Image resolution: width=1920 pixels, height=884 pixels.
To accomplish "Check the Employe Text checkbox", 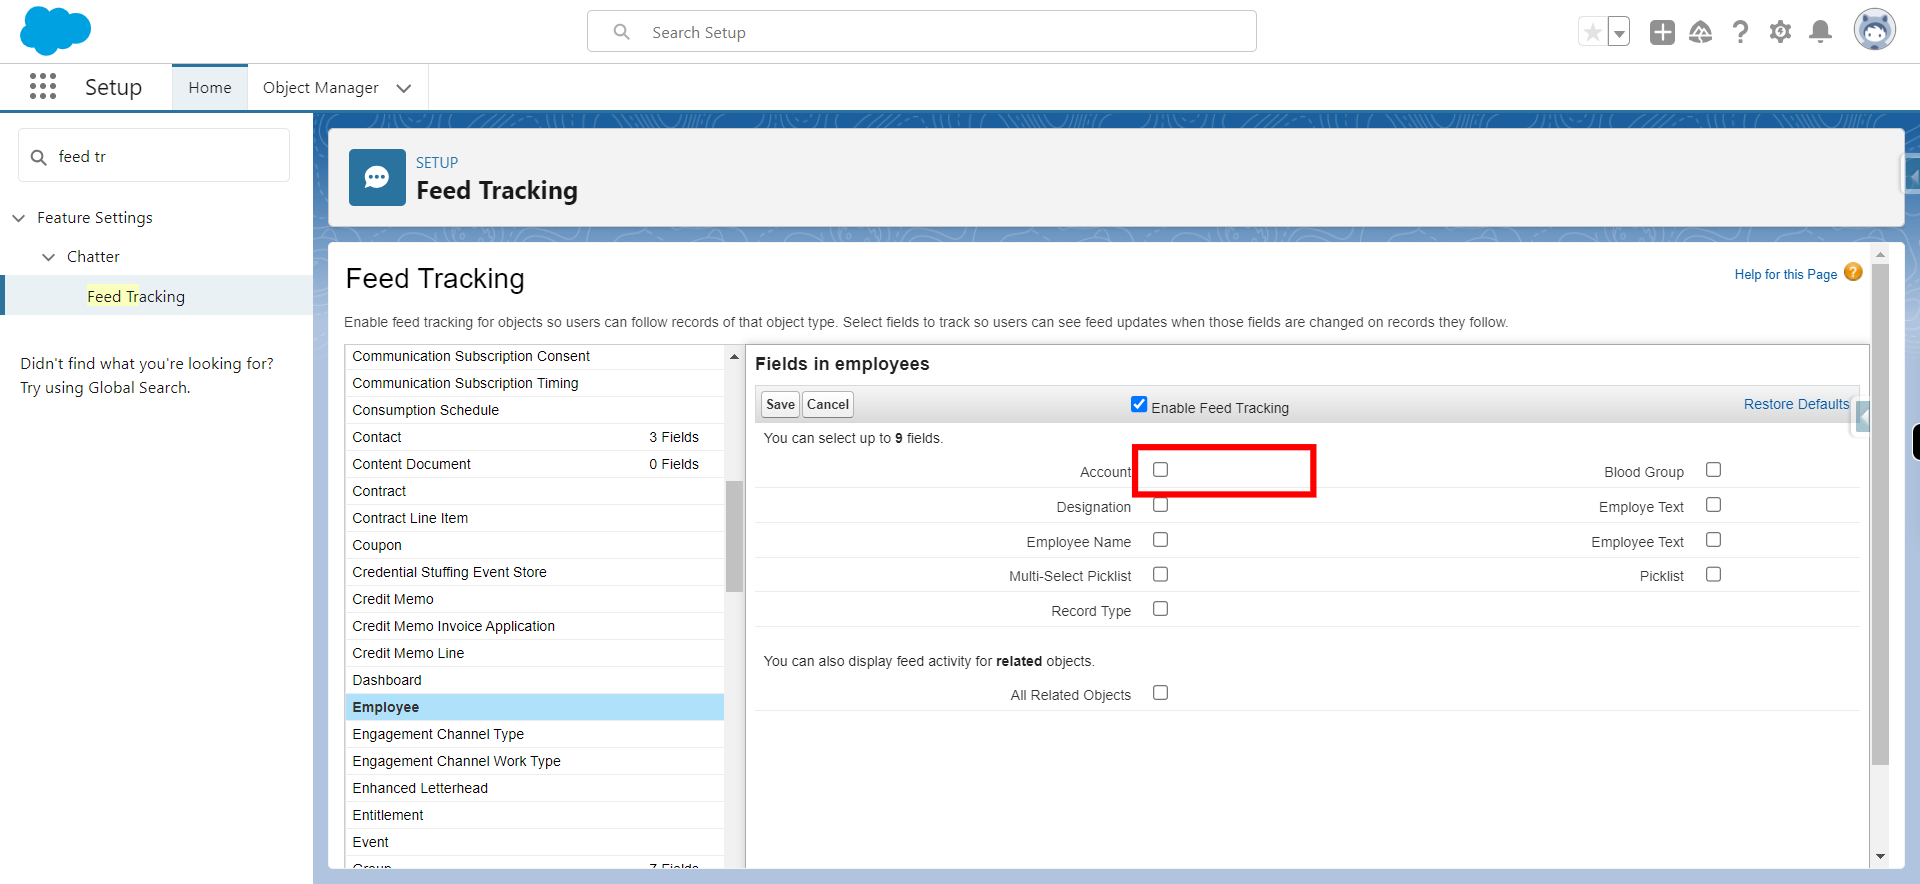I will tap(1713, 504).
